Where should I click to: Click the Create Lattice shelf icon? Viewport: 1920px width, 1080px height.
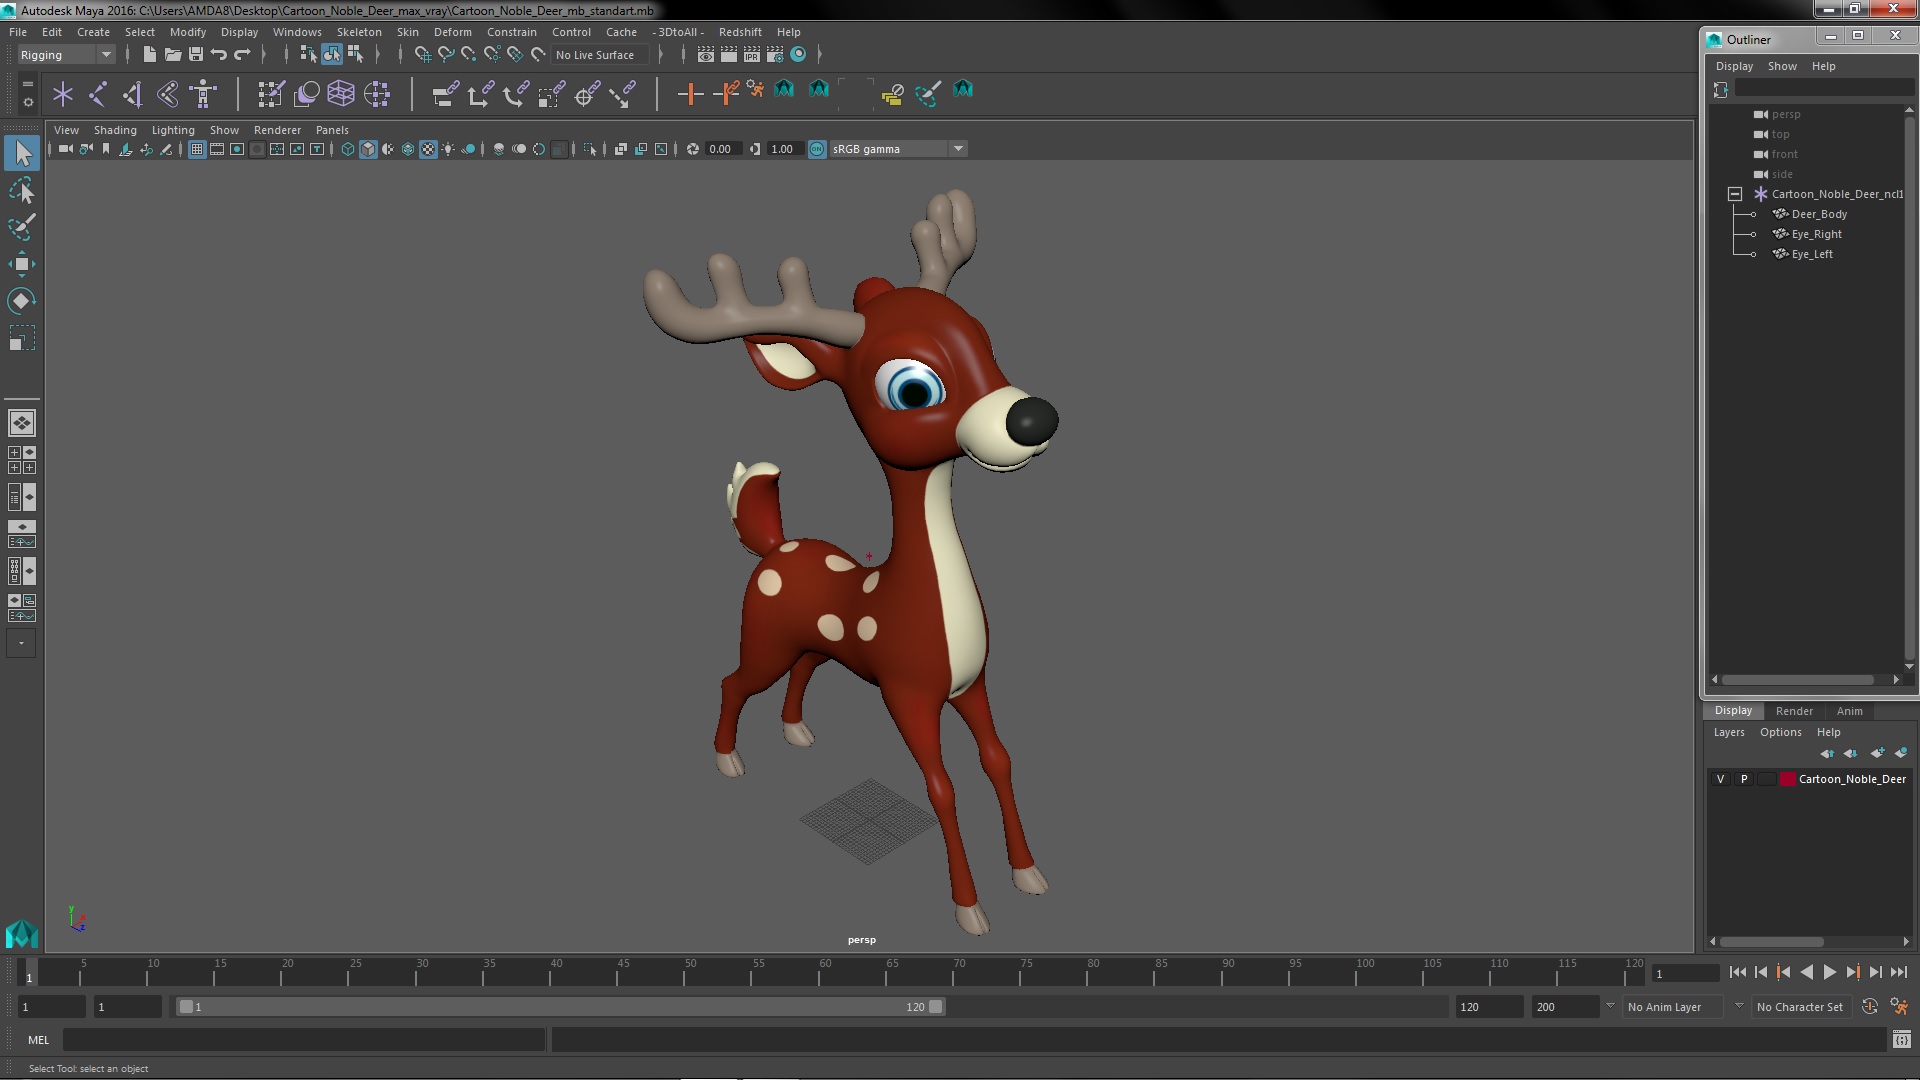tap(341, 94)
